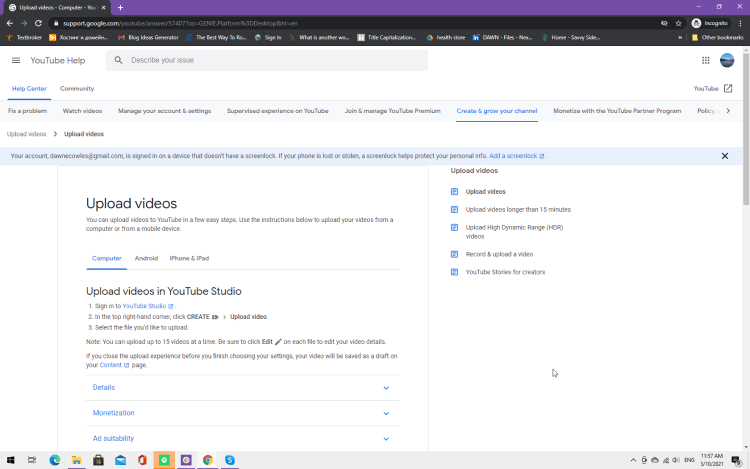Open Mail app from taskbar
Image resolution: width=750 pixels, height=469 pixels.
coord(121,460)
